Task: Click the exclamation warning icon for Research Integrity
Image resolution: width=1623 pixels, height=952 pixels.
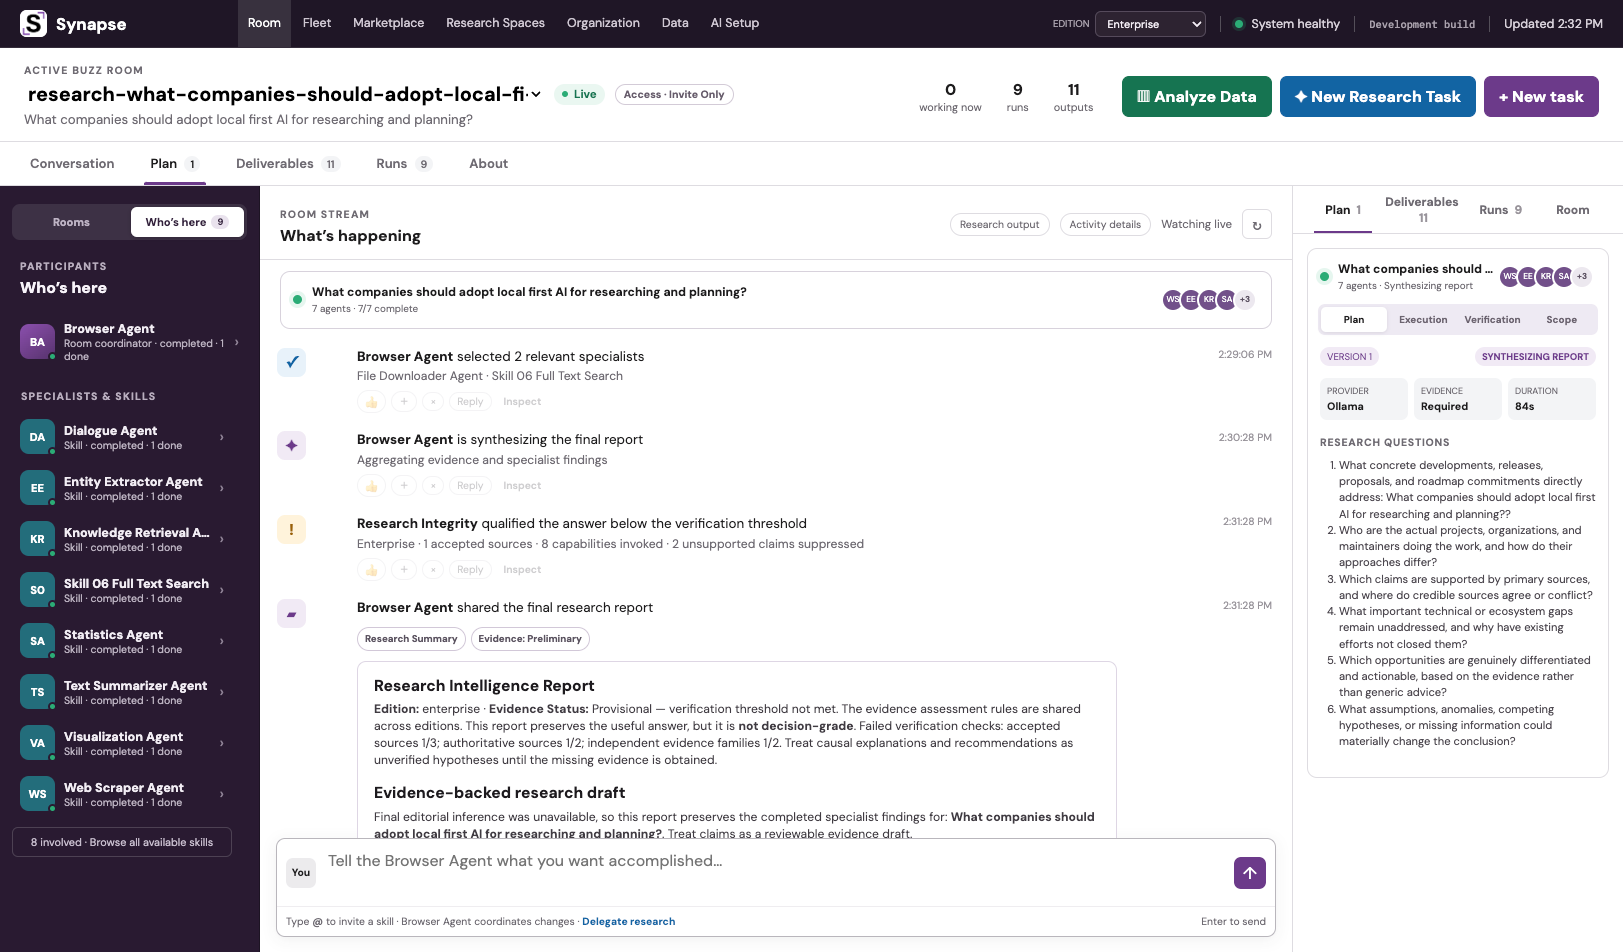Action: (291, 529)
